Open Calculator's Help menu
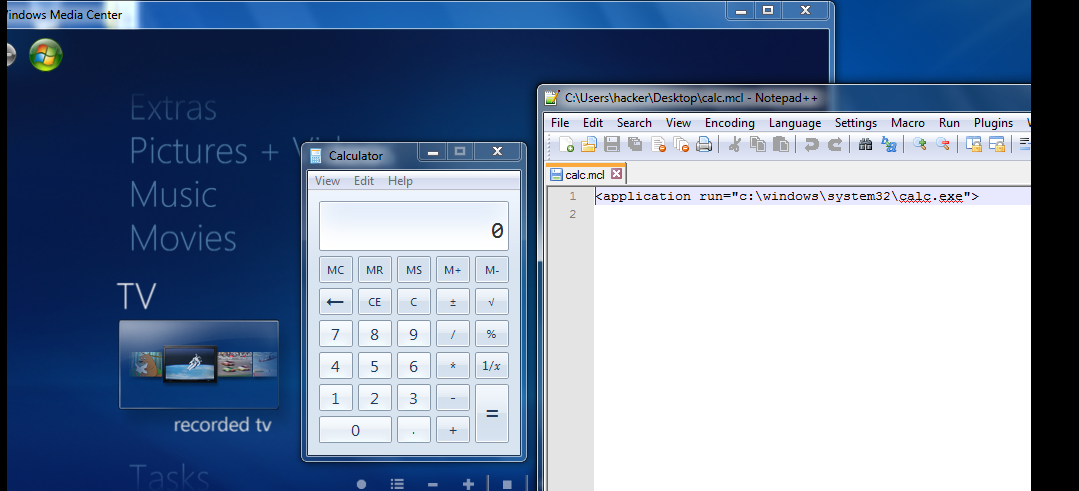The height and width of the screenshot is (491, 1079). click(x=400, y=181)
